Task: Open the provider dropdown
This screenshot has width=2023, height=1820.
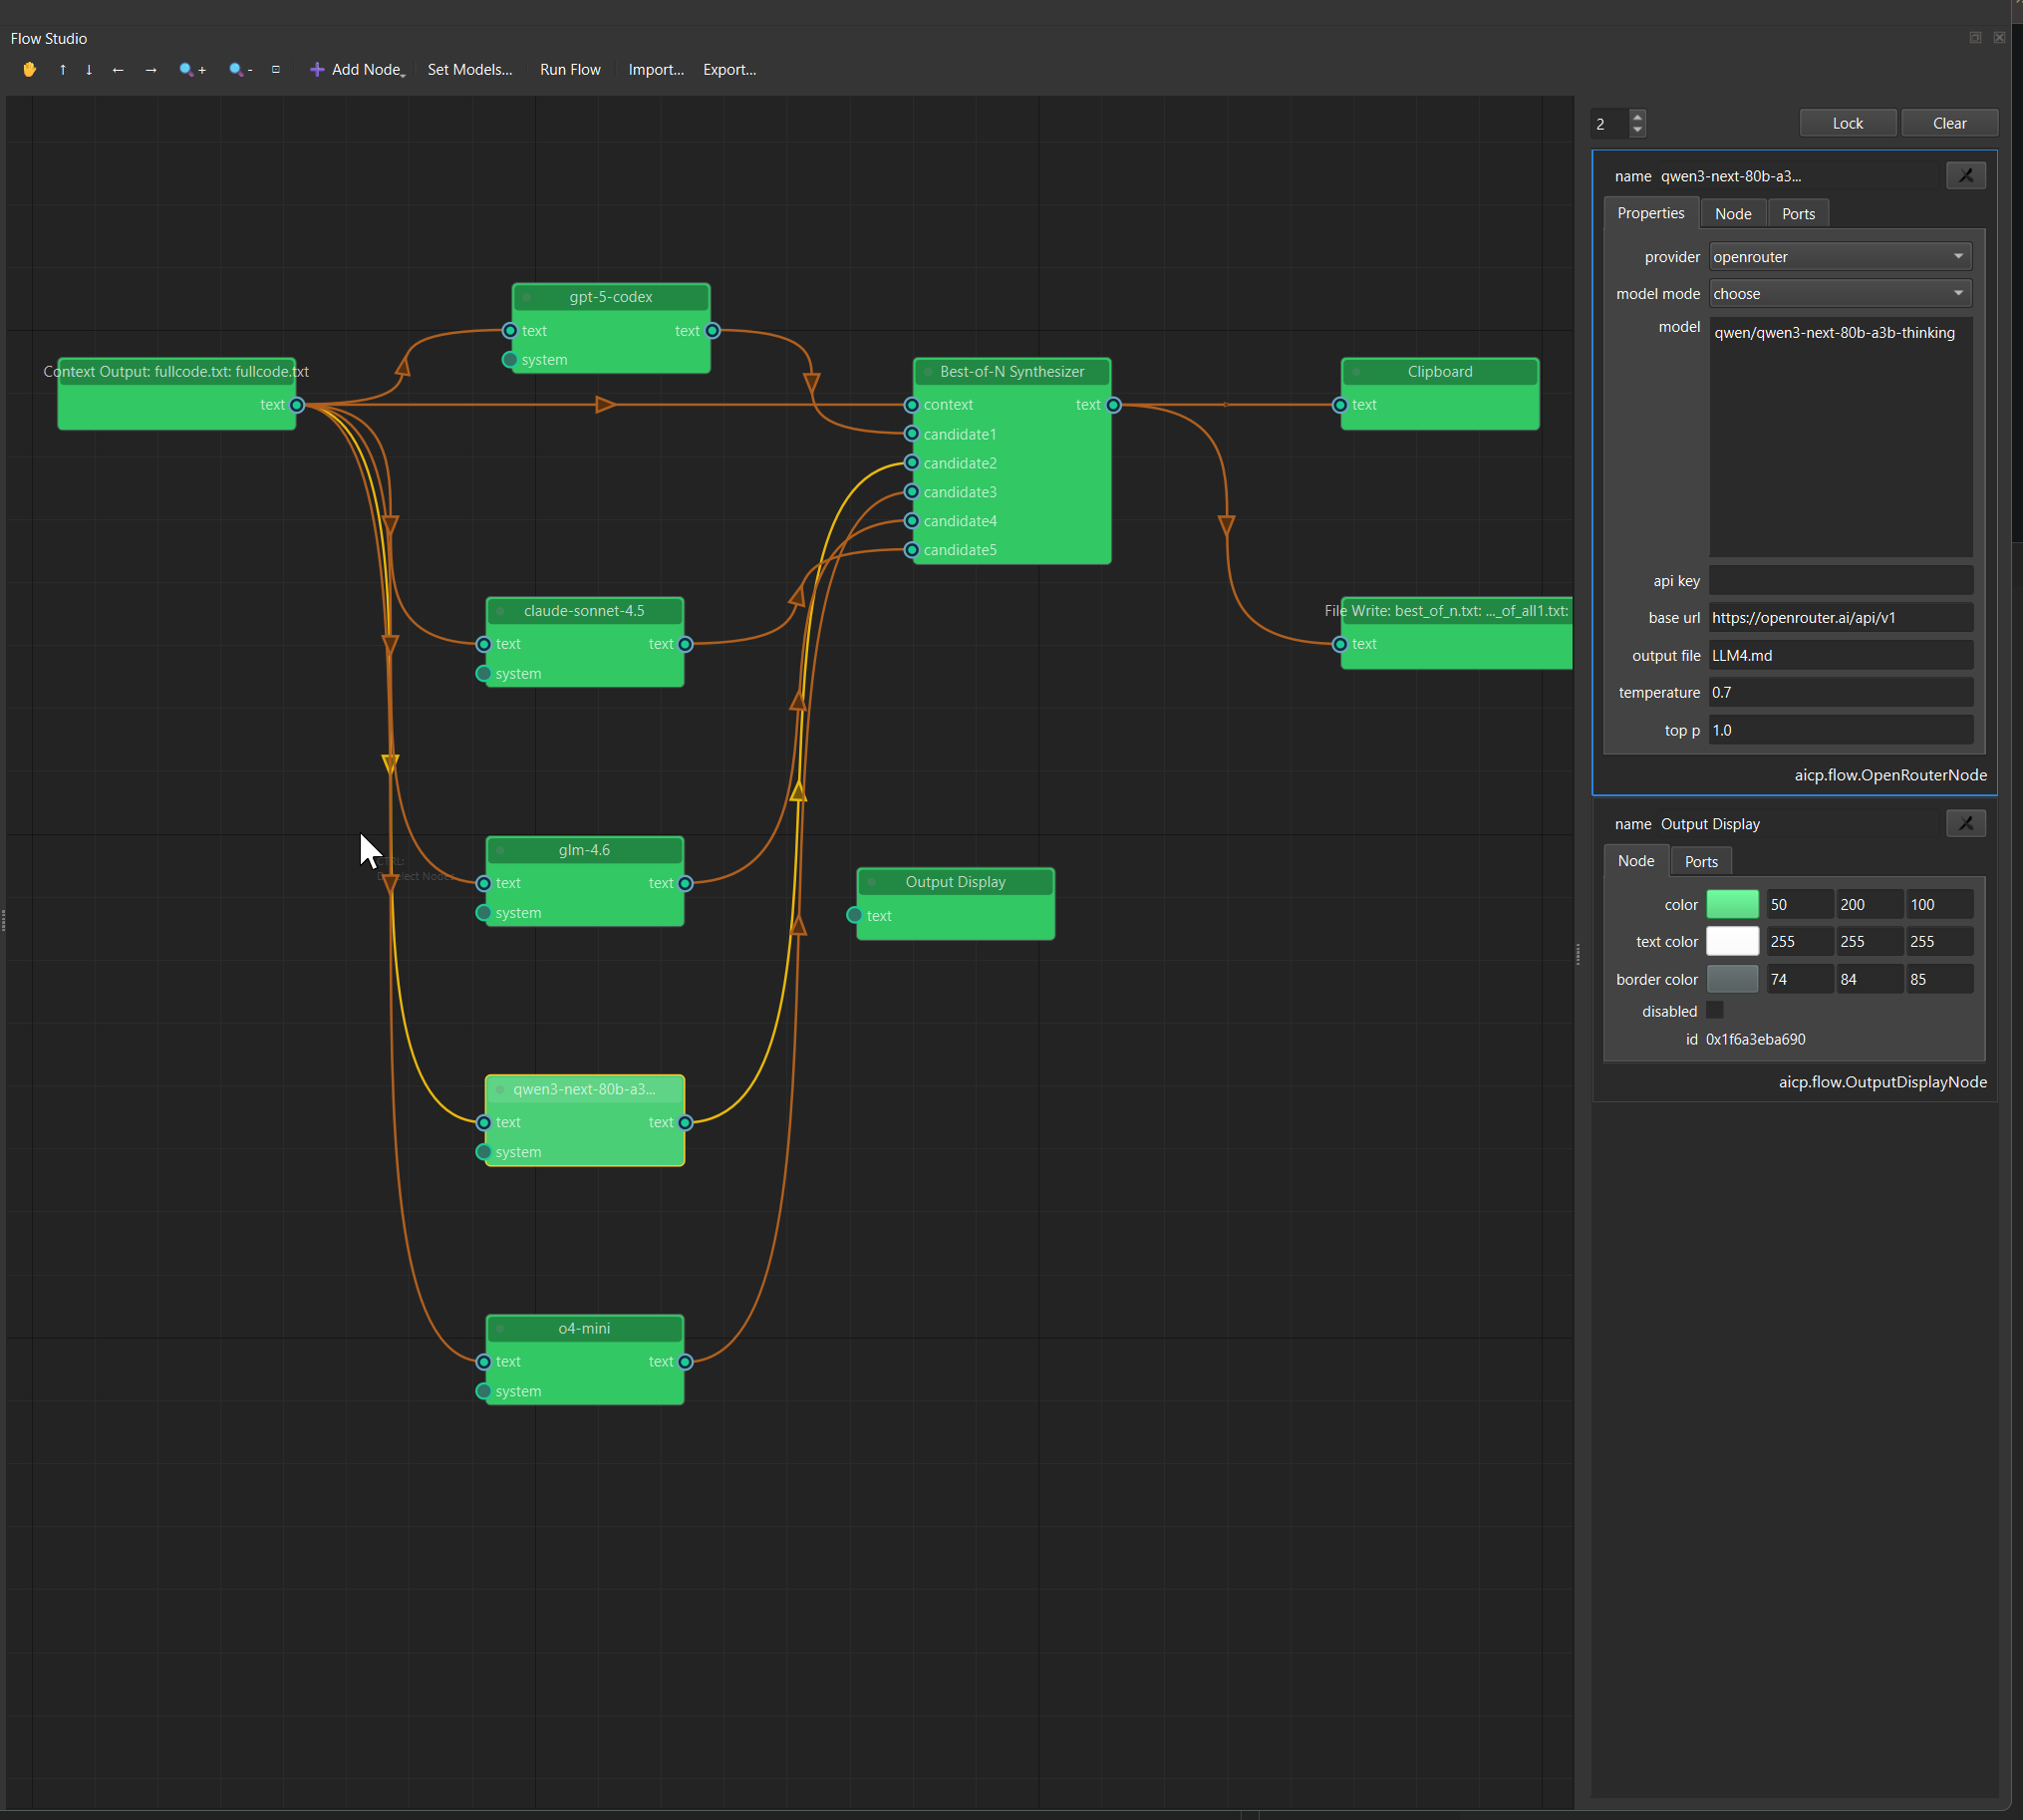Action: click(x=1840, y=257)
